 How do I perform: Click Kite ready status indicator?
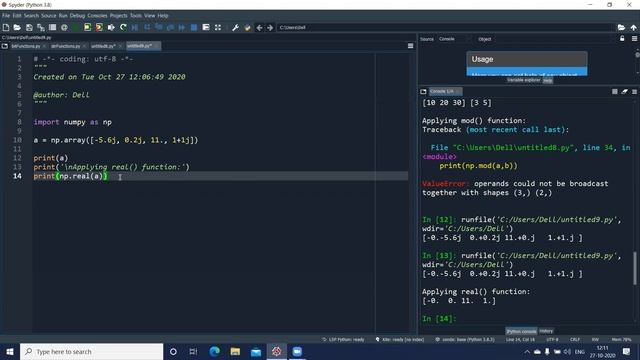(400, 340)
